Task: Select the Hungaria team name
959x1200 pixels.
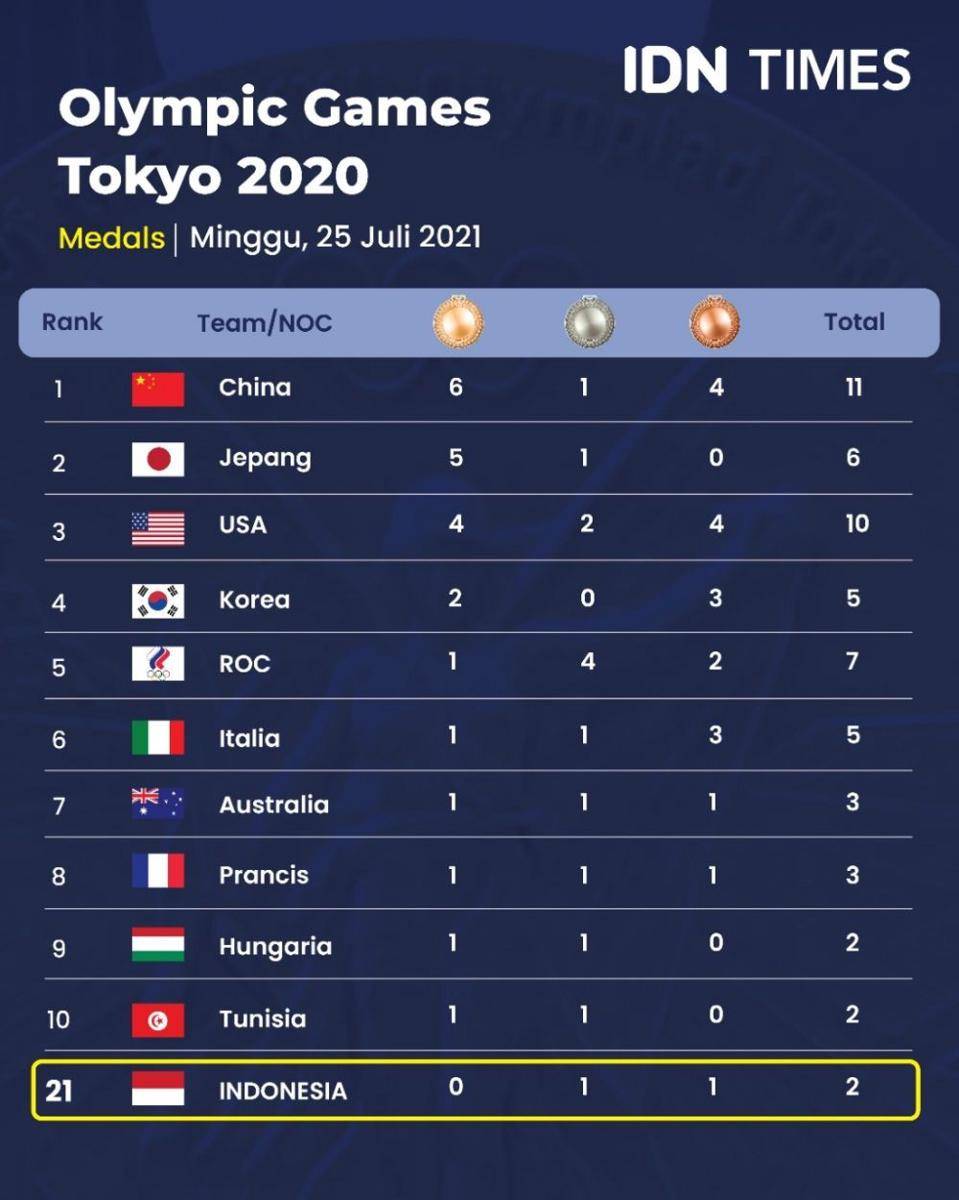Action: [x=275, y=947]
